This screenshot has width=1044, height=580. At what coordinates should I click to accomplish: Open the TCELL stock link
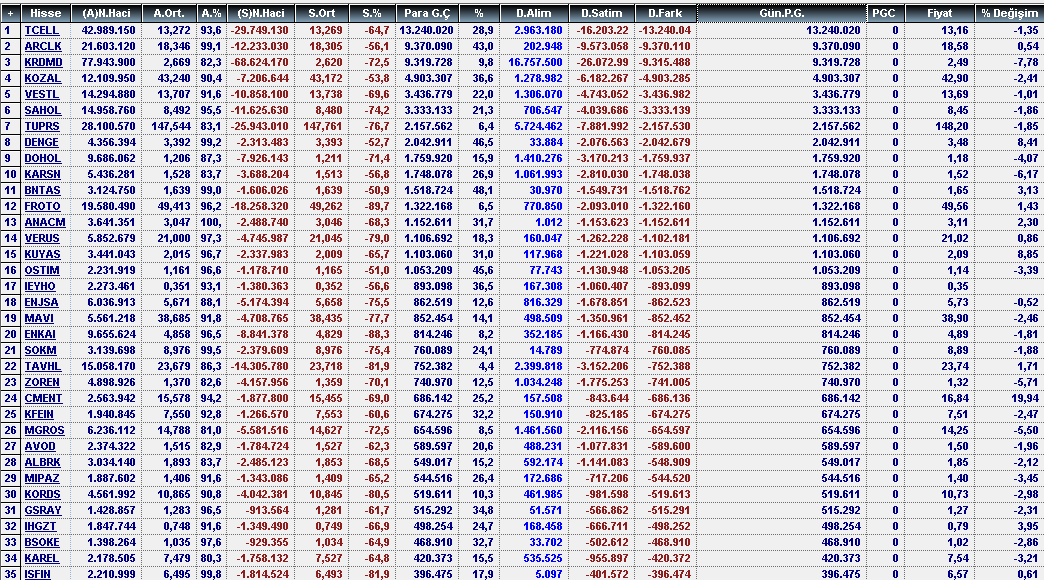pyautogui.click(x=41, y=31)
